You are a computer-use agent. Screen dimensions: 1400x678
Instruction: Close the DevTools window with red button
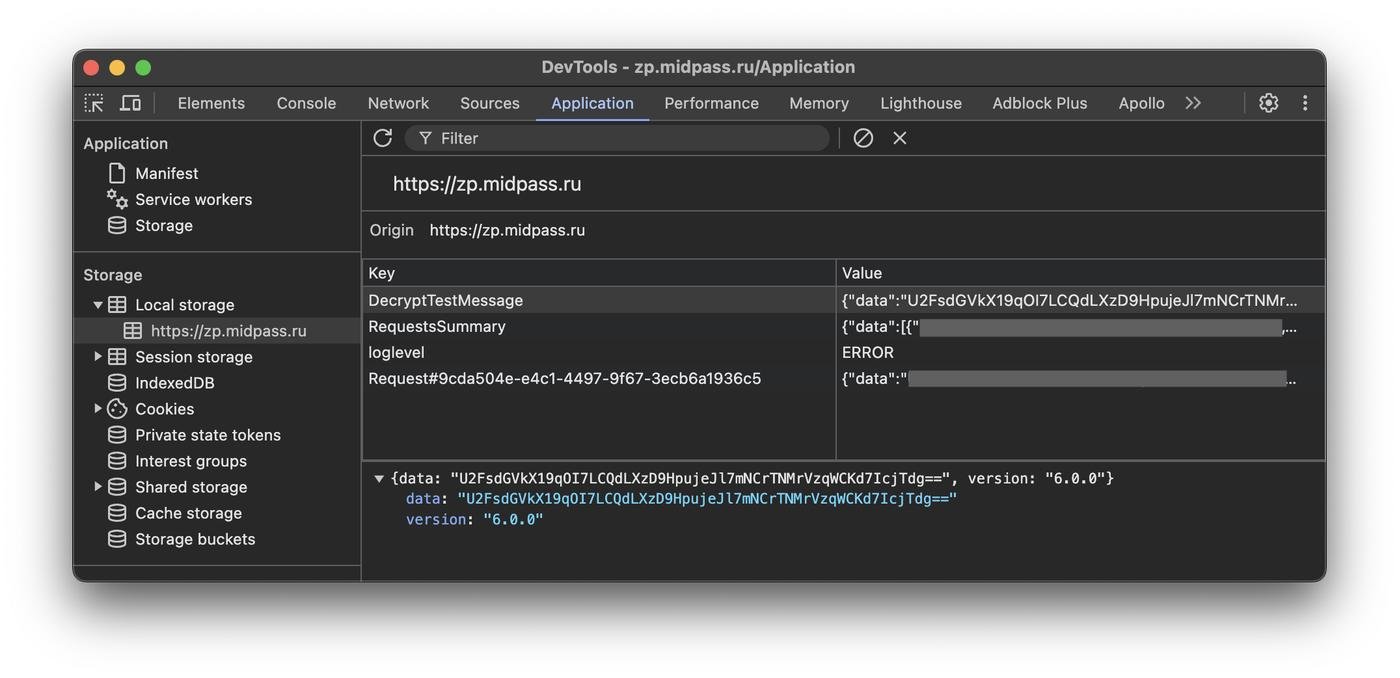point(91,67)
